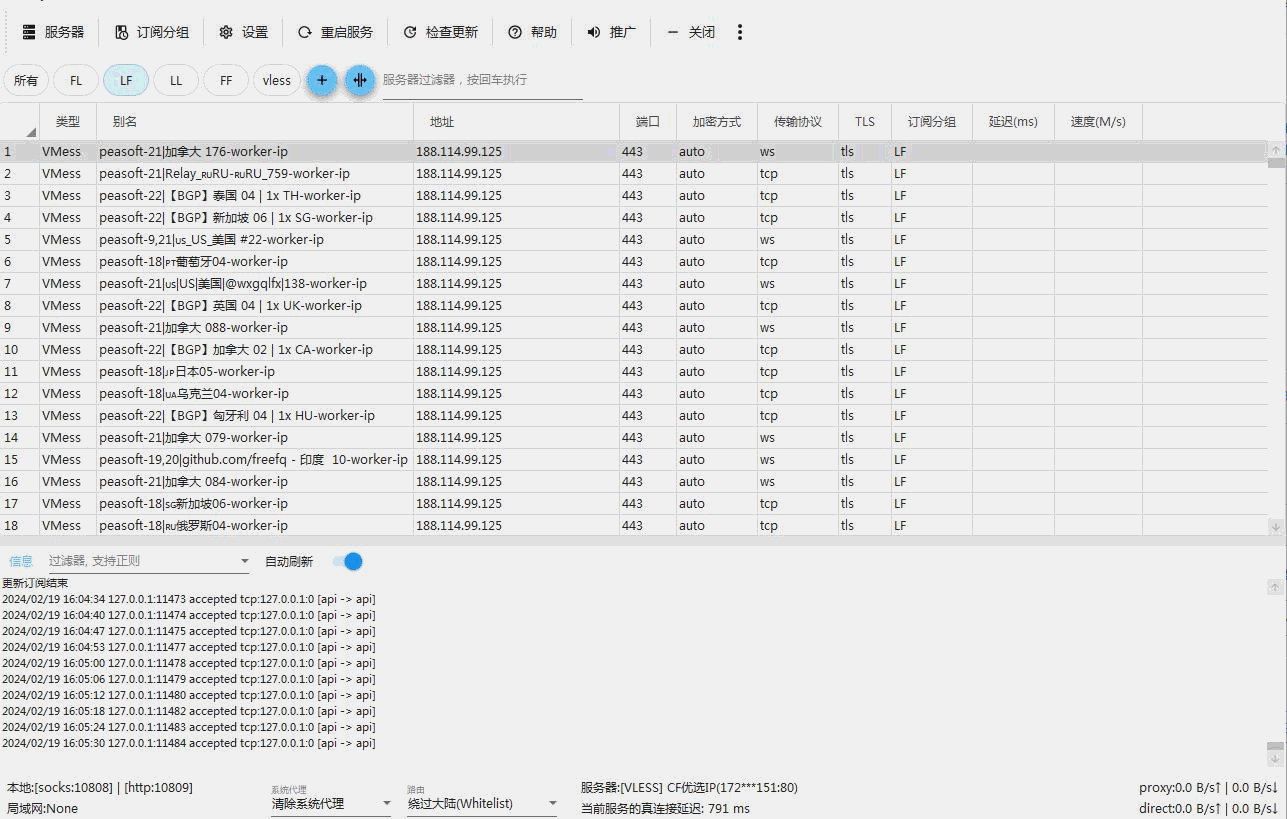Image resolution: width=1287 pixels, height=819 pixels.
Task: Click 检查更新 check for updates
Action: click(440, 32)
